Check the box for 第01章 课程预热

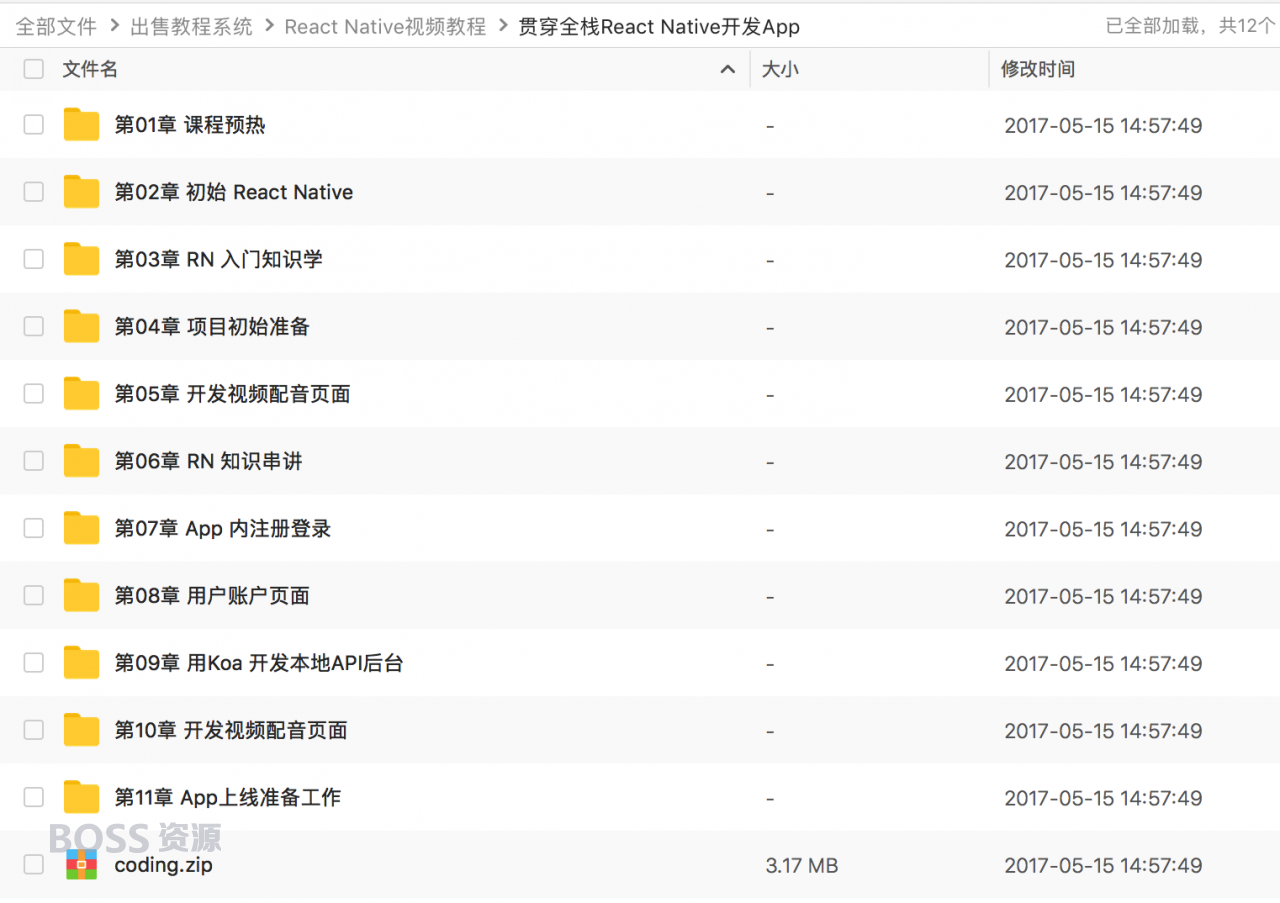(x=34, y=124)
